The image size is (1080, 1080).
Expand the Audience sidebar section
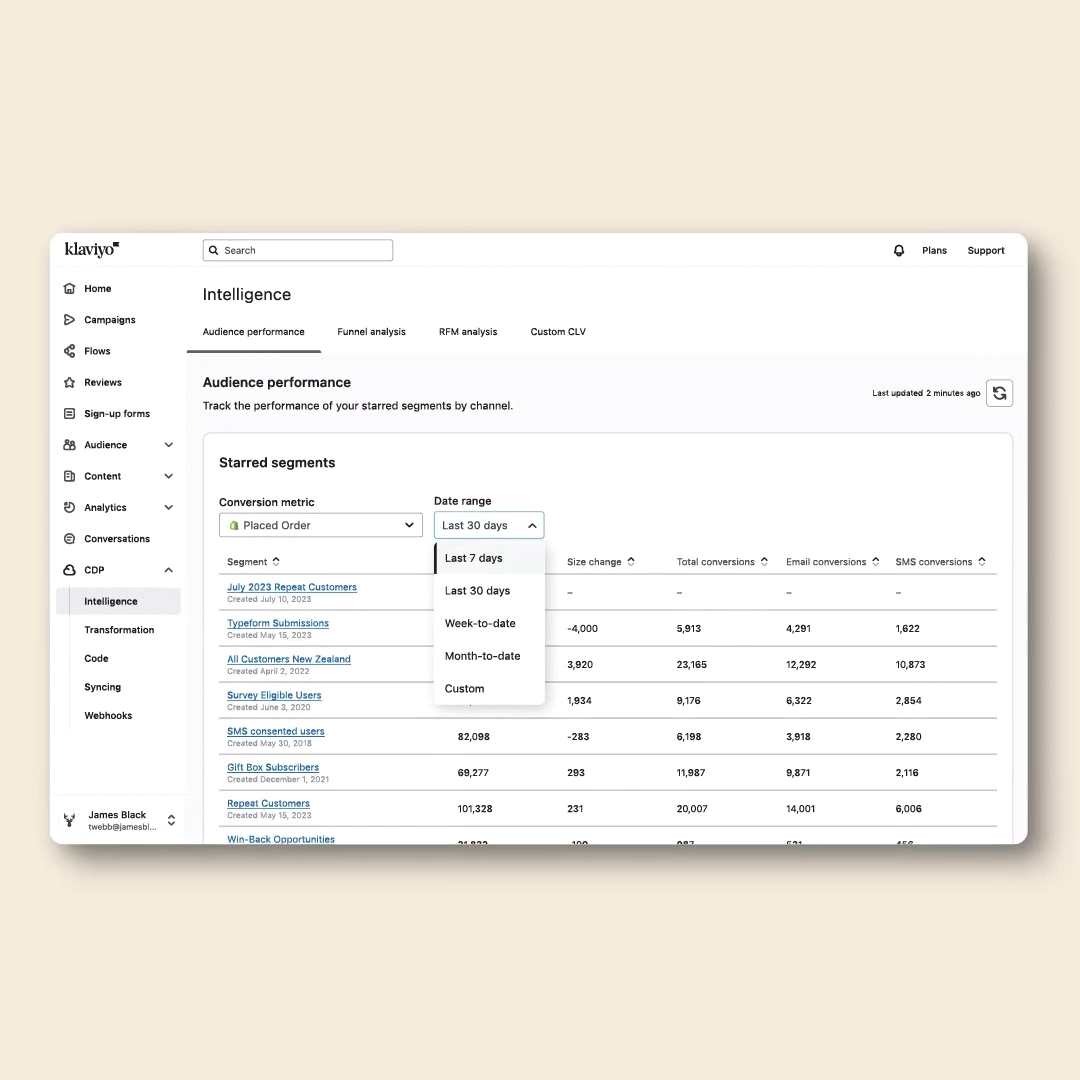coord(168,445)
